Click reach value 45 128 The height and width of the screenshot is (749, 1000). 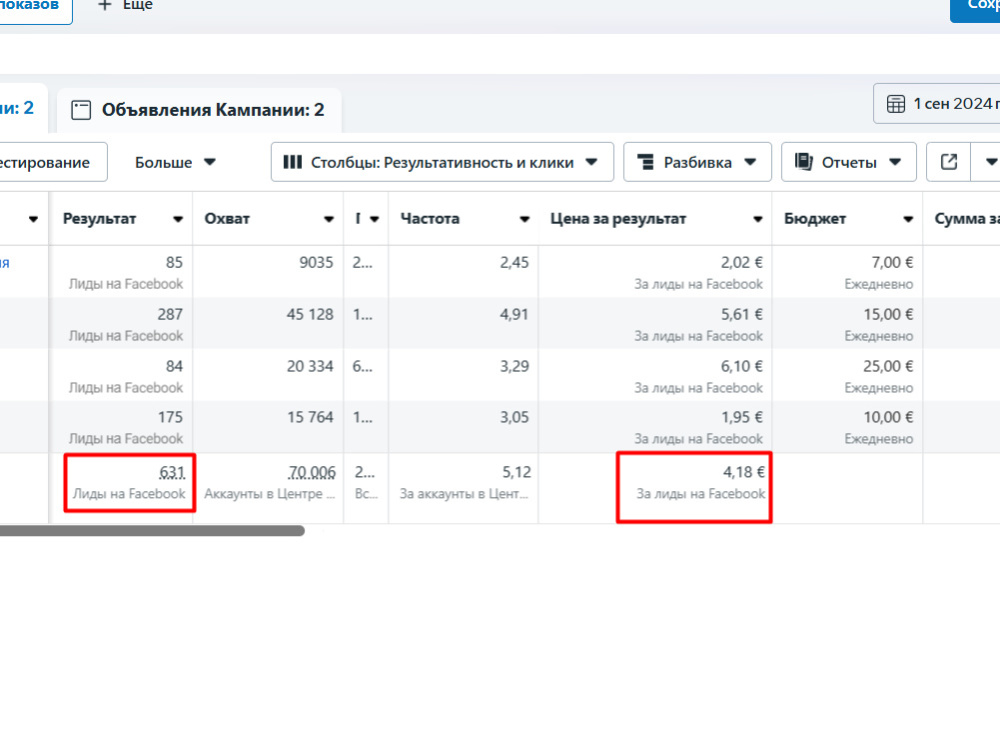tap(310, 314)
